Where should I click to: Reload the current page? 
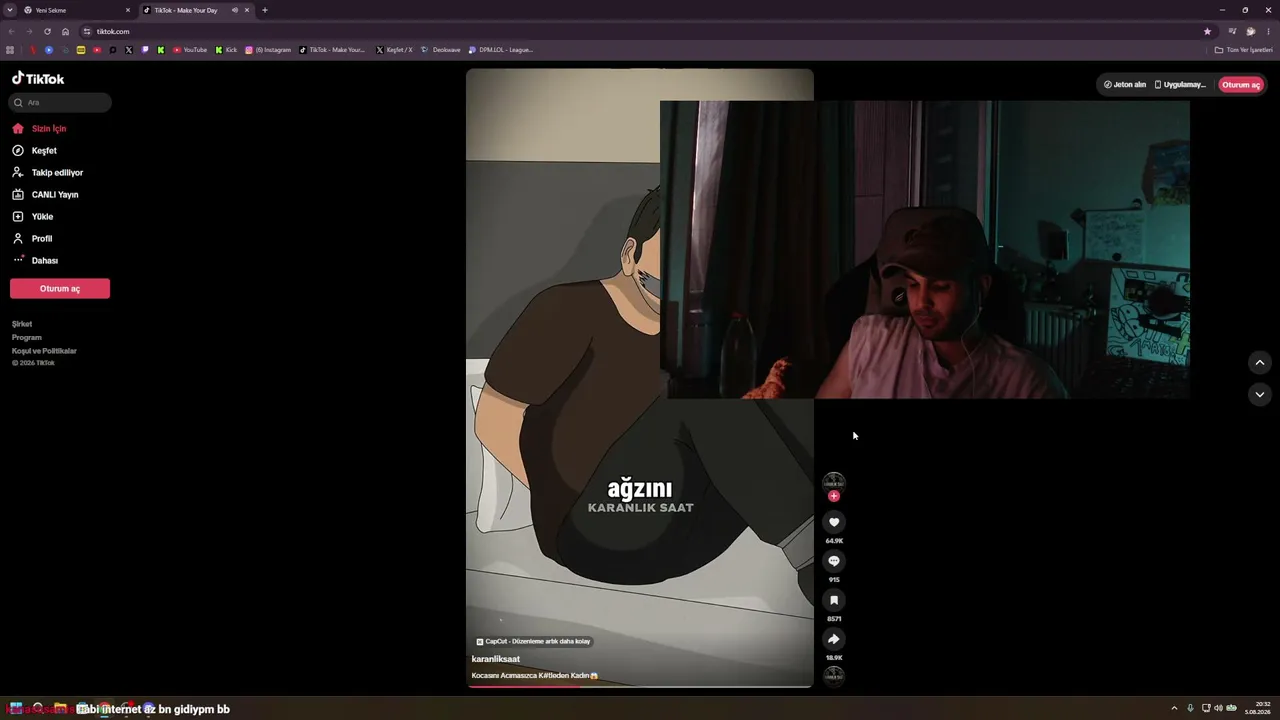pos(47,32)
